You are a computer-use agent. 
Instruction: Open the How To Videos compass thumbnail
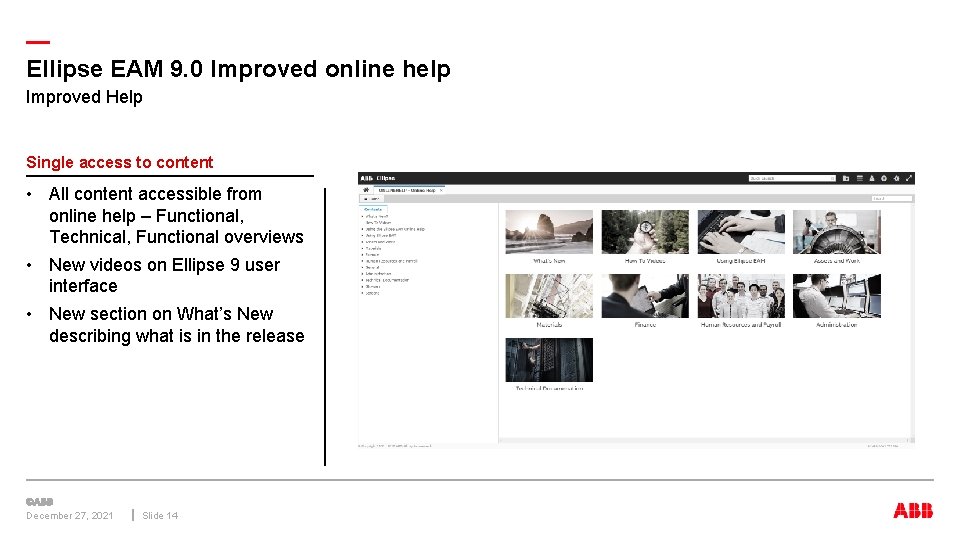(645, 232)
